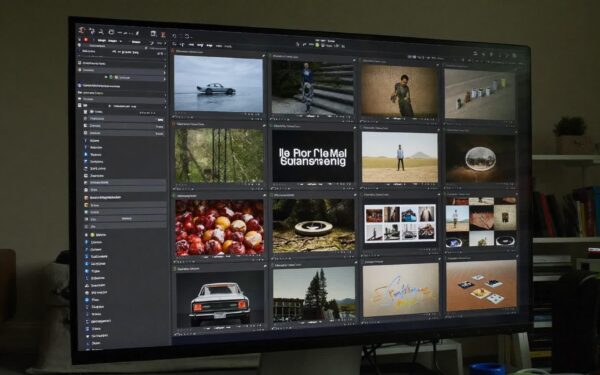The height and width of the screenshot is (375, 600).
Task: Select the scattered cards on orange surface photo
Action: 481,286
